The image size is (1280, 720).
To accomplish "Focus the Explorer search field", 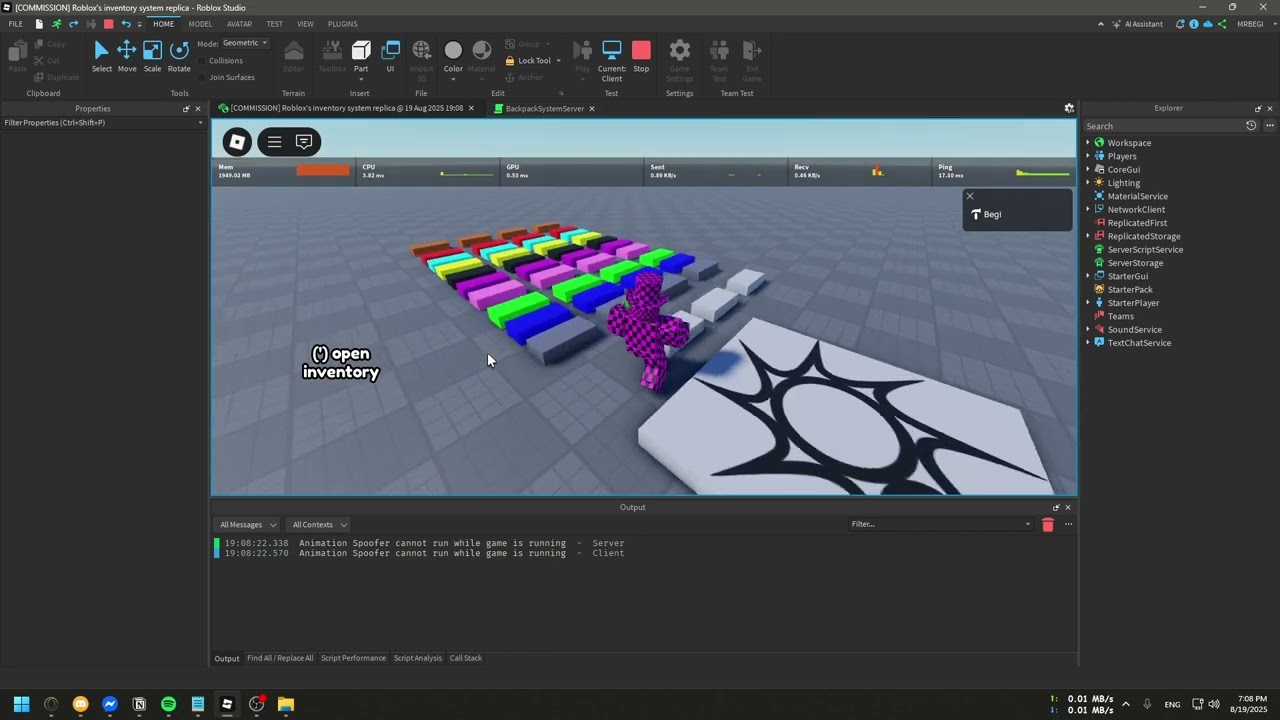I will tap(1163, 126).
